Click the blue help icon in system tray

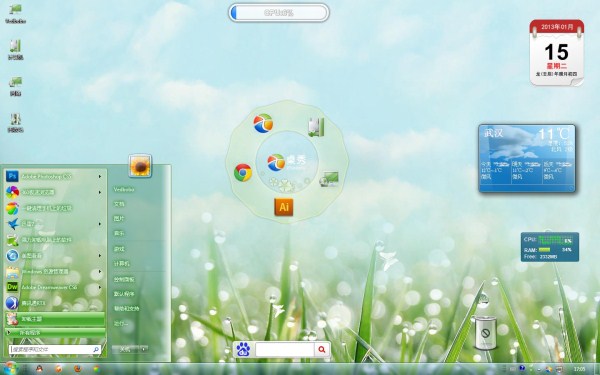pyautogui.click(x=522, y=368)
